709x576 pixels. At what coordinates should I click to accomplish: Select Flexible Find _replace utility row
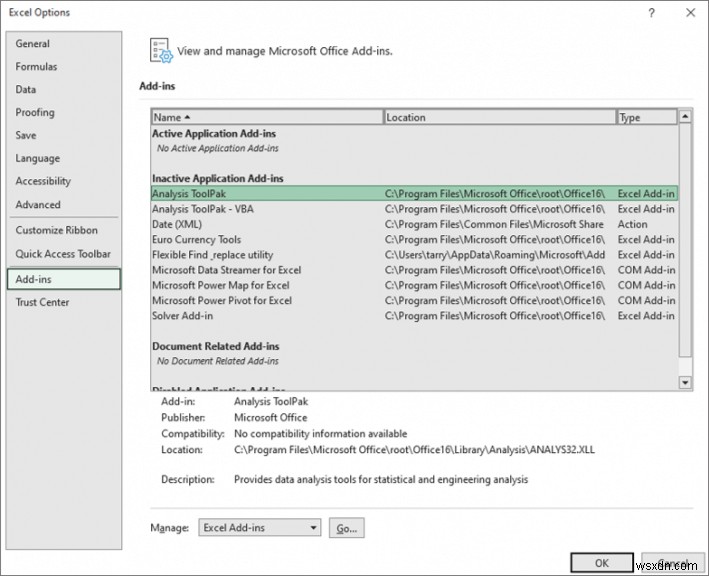[x=414, y=255]
